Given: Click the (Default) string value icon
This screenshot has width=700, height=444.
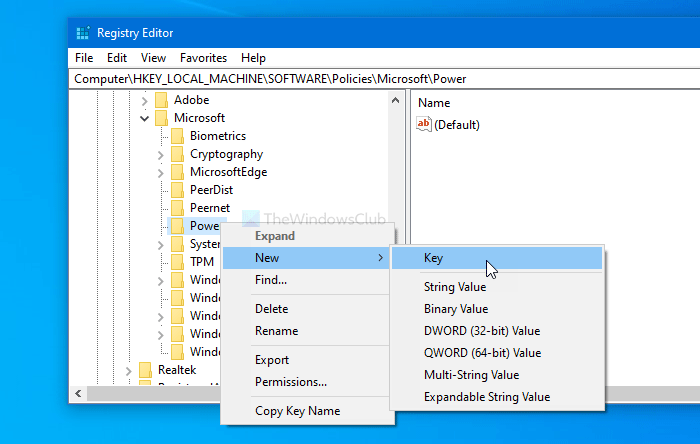Looking at the screenshot, I should (424, 124).
